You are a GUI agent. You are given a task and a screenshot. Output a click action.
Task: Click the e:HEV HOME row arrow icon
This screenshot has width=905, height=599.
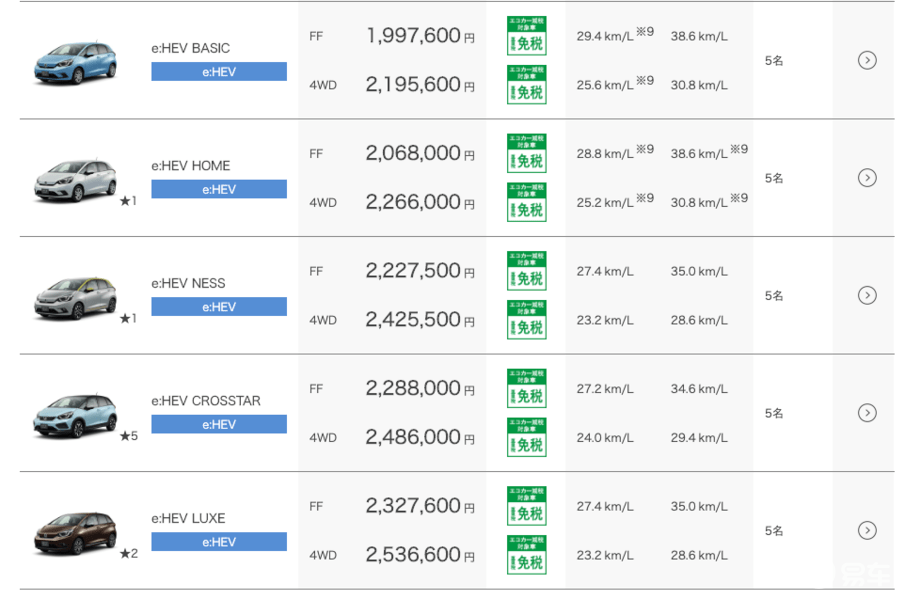pos(867,178)
